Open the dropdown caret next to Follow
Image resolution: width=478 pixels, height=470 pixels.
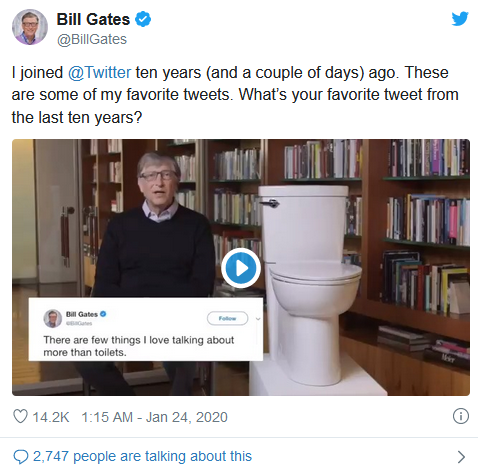pos(258,319)
